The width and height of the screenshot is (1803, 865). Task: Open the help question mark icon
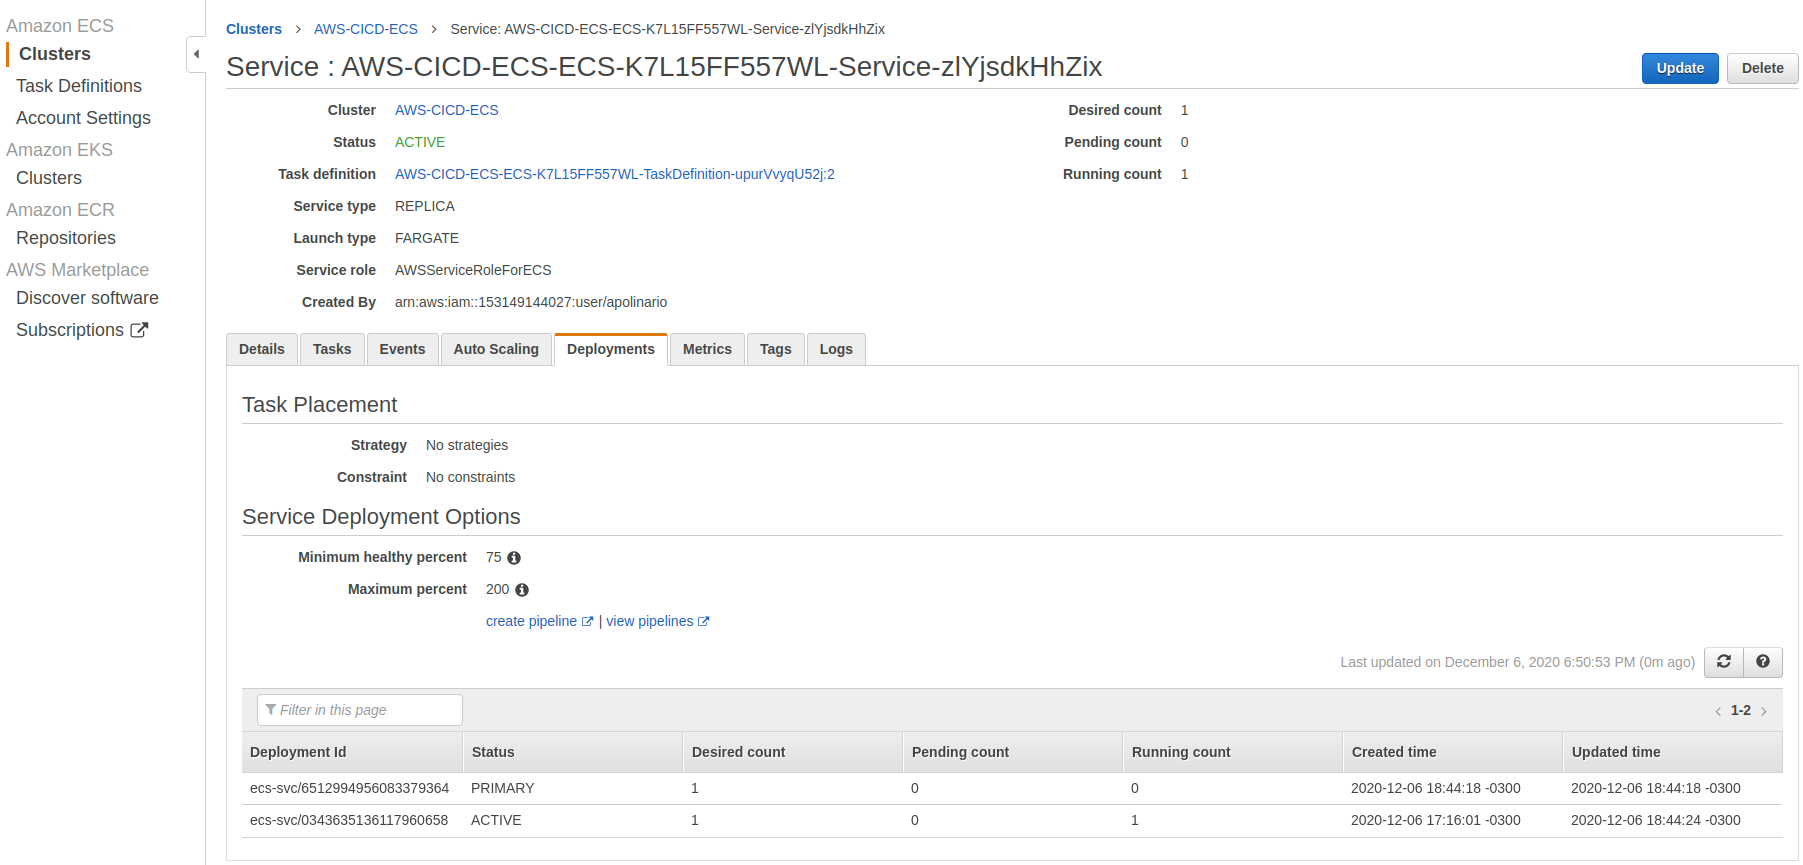1763,662
